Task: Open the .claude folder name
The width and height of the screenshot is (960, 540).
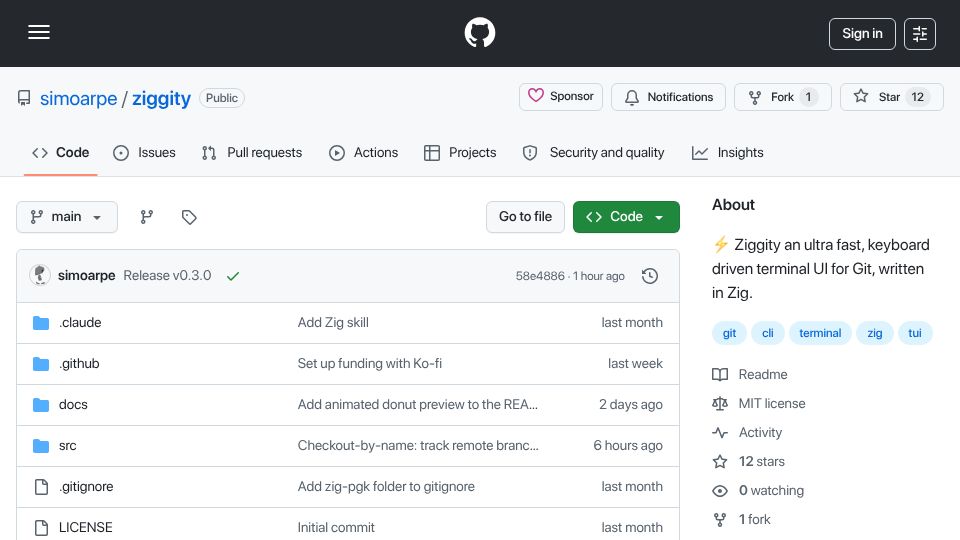Action: 80,323
